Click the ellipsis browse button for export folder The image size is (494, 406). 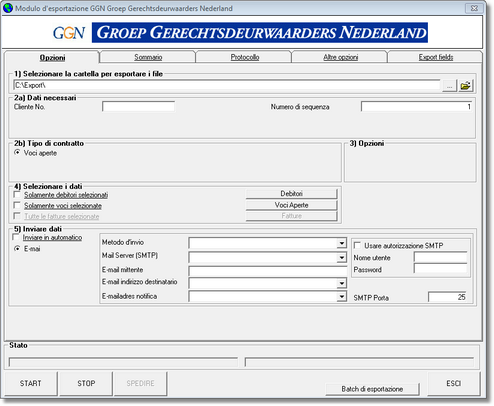[449, 86]
